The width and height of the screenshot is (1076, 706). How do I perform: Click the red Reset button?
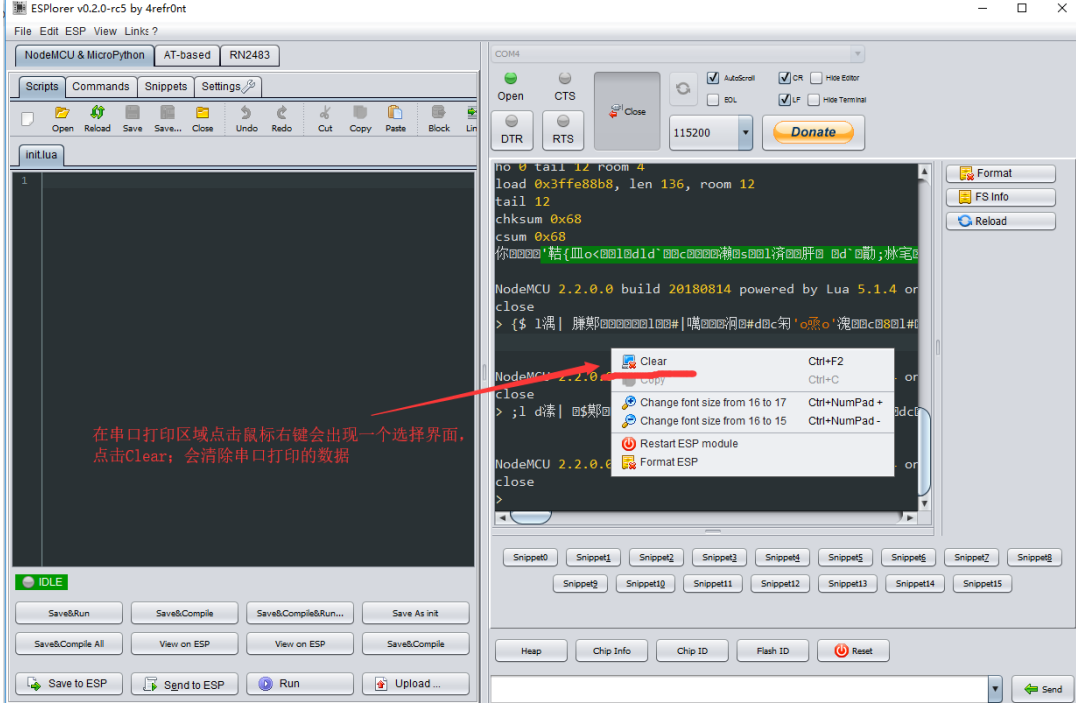853,650
